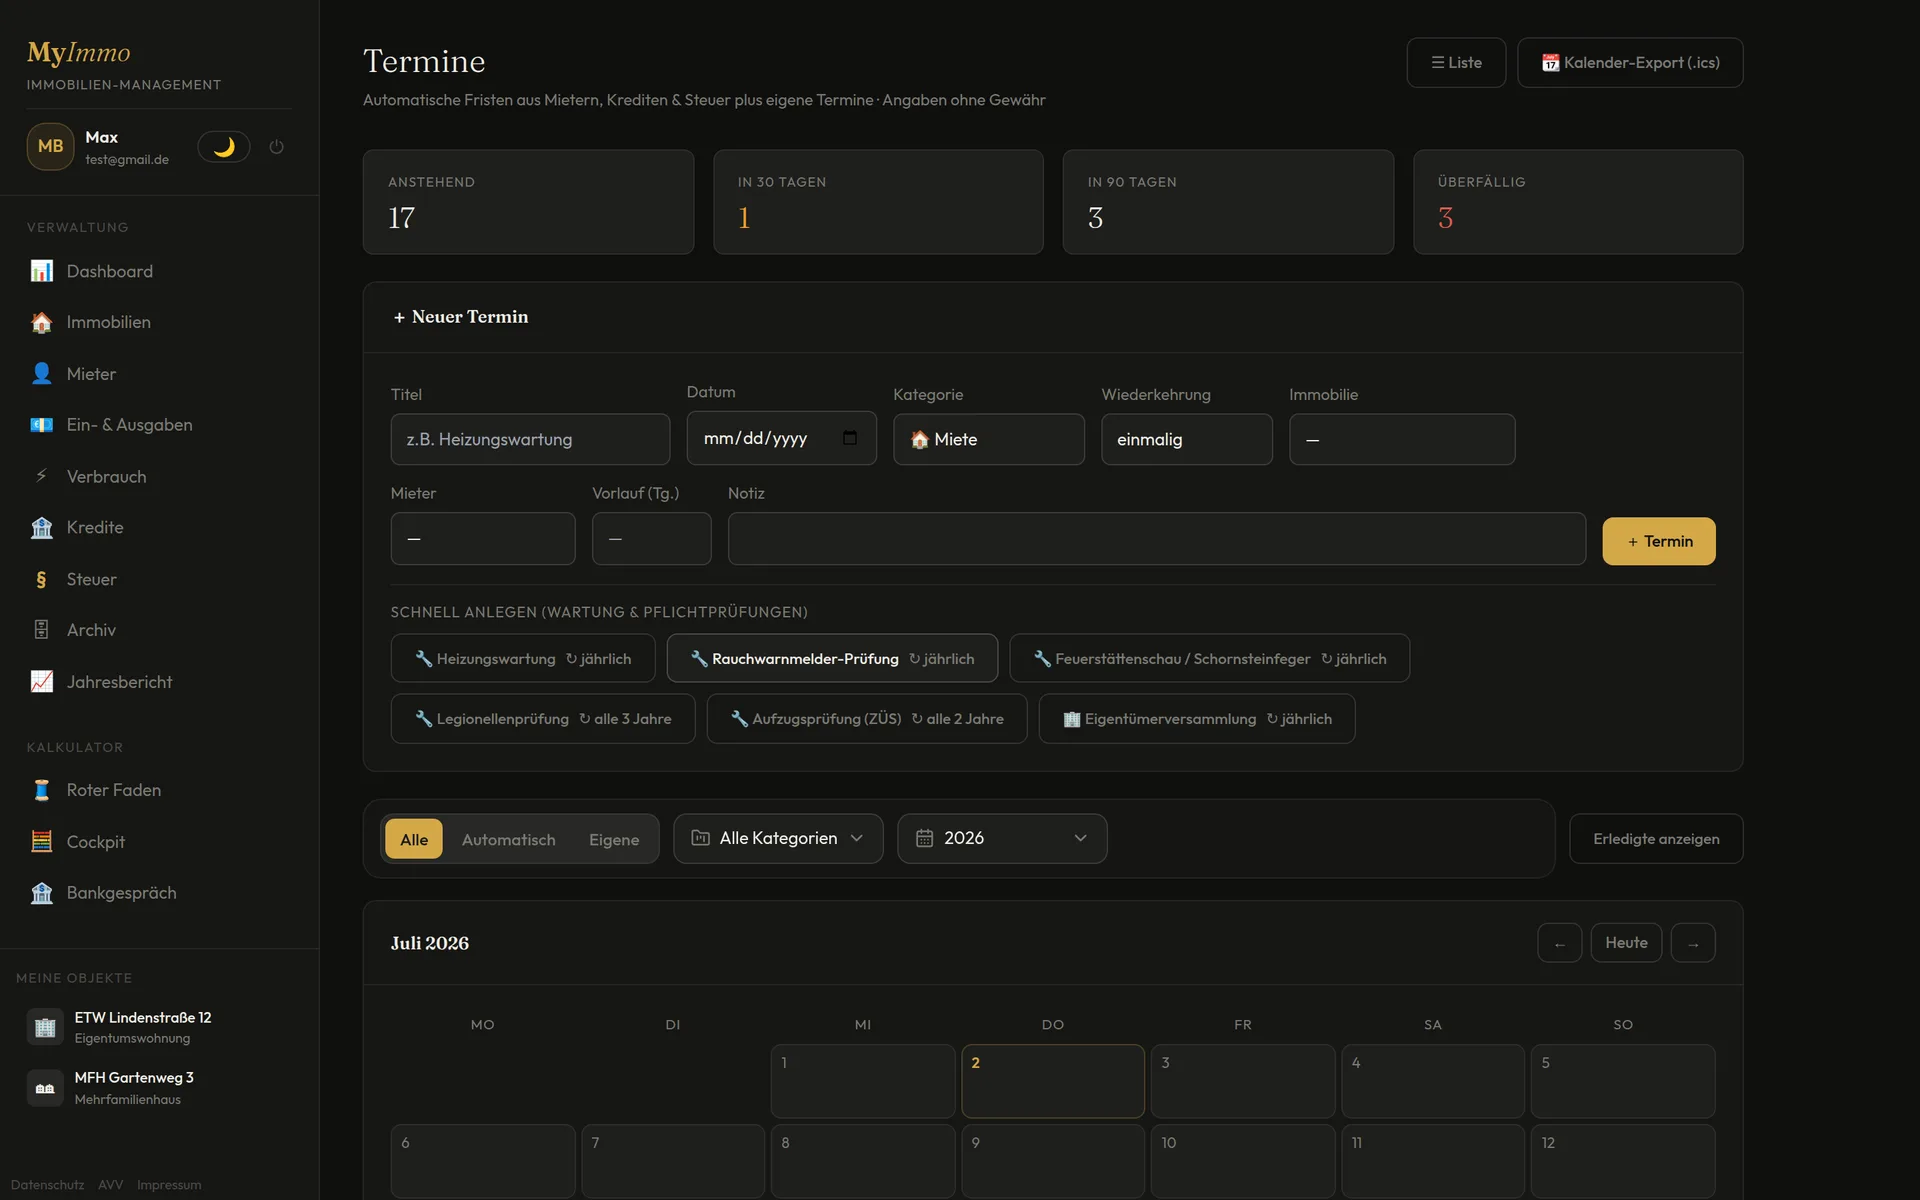
Task: Switch to Liste view
Action: (x=1456, y=62)
